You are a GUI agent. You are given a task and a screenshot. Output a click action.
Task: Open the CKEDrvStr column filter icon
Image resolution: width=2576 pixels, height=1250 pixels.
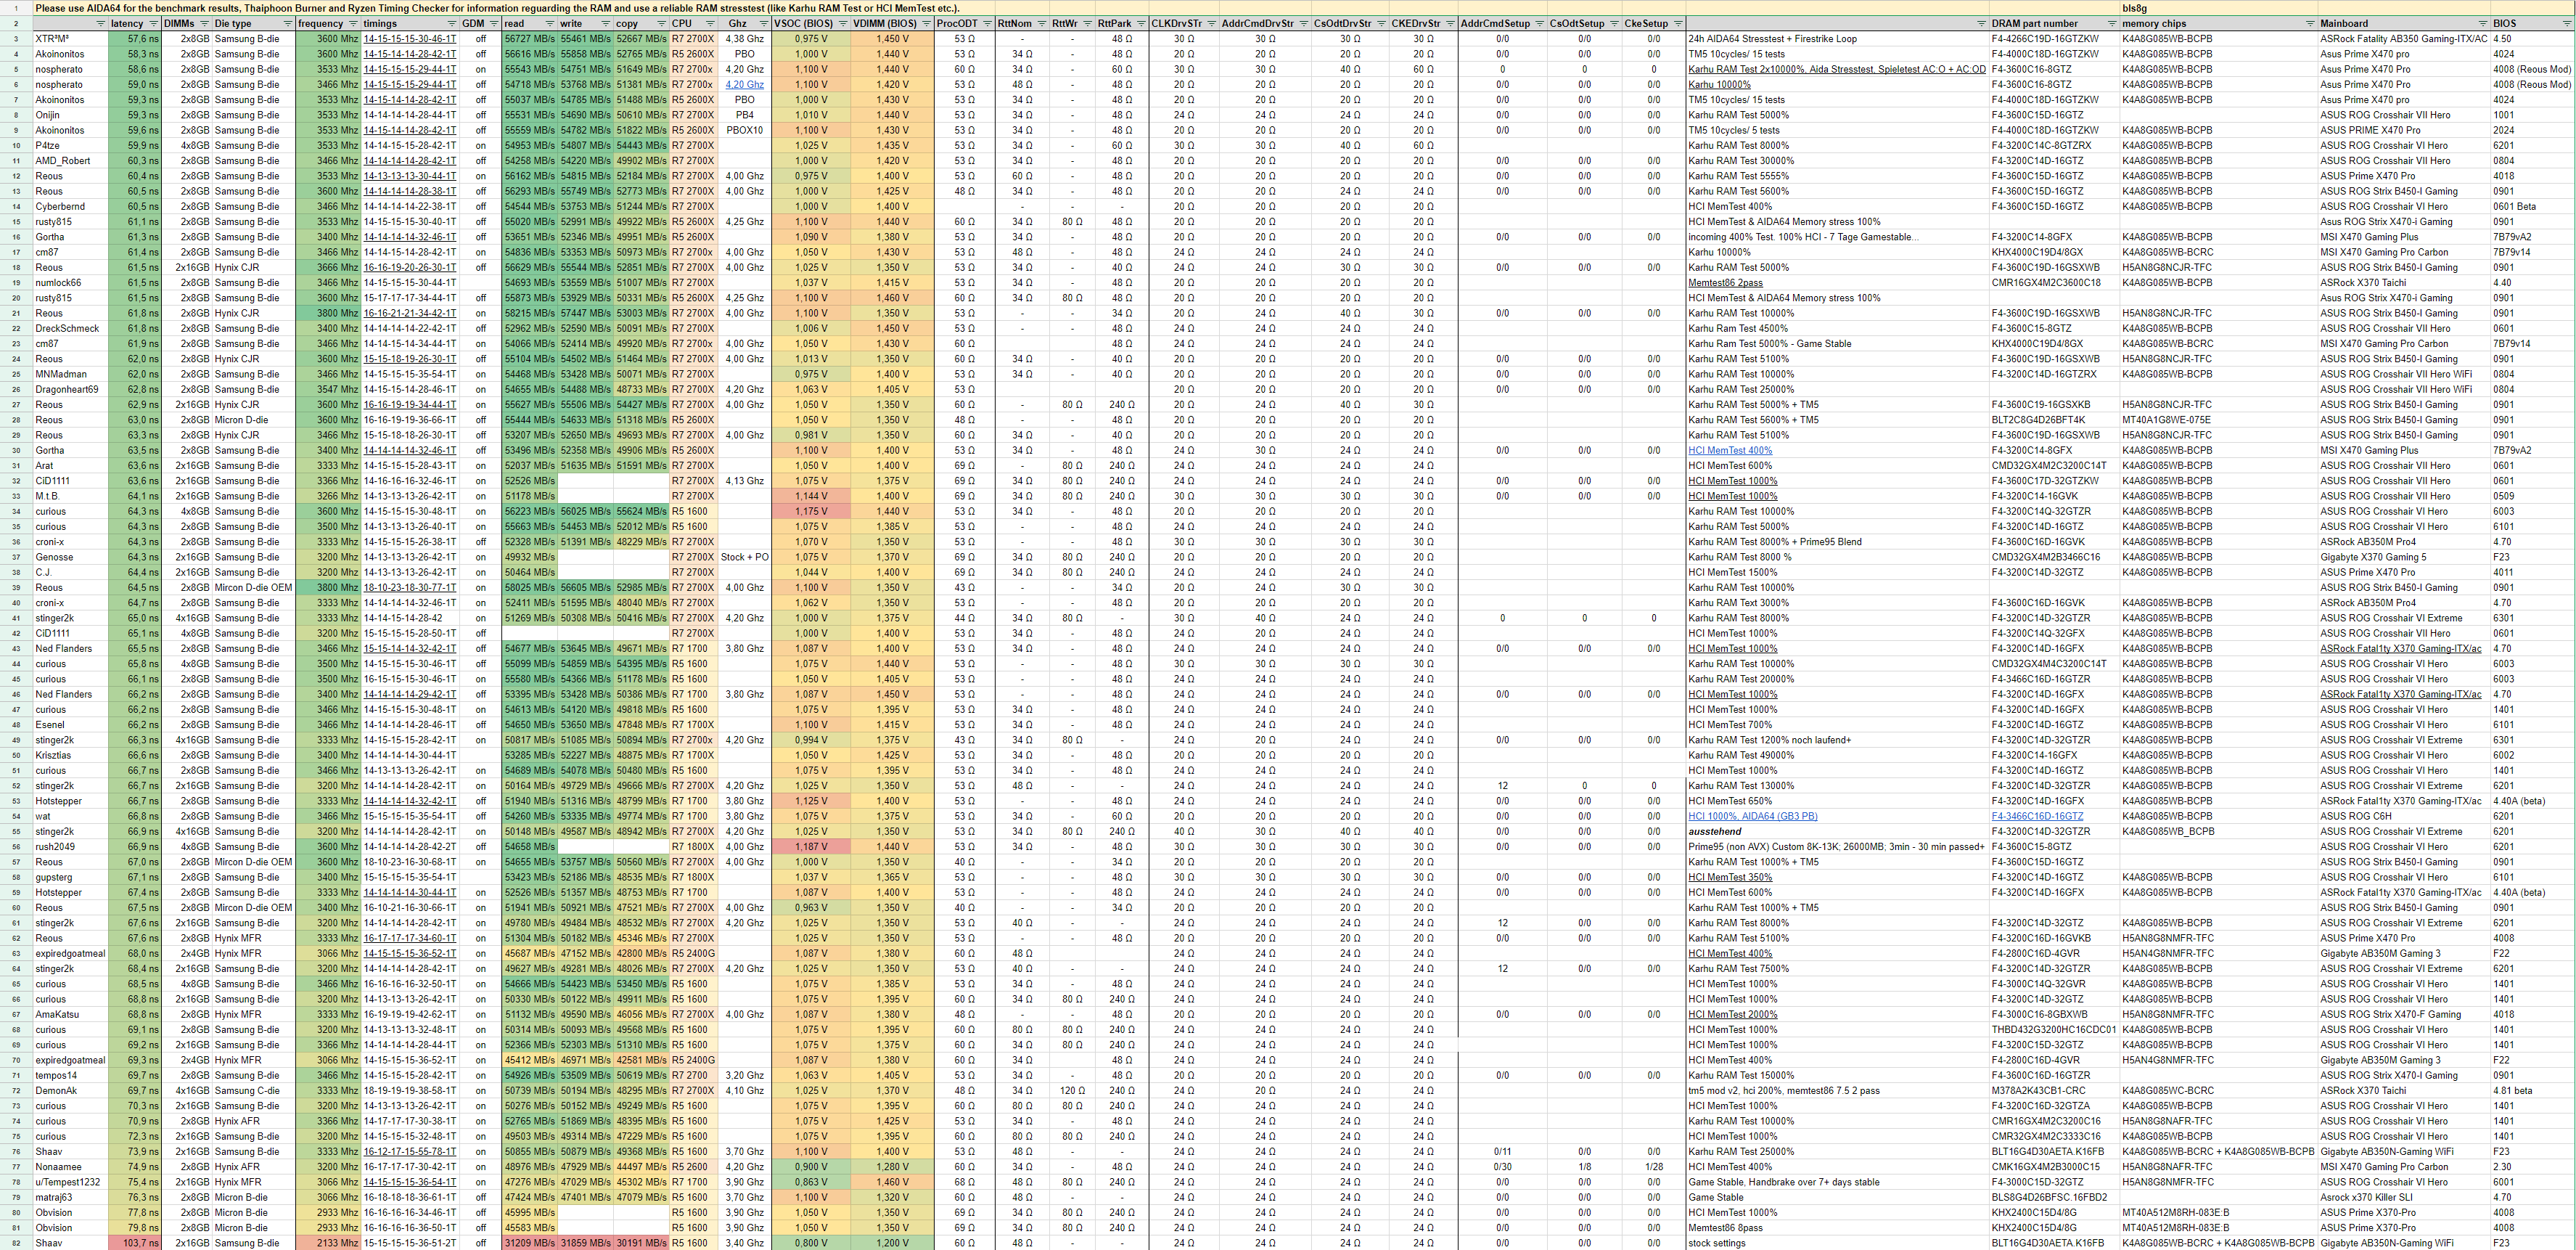(x=1450, y=23)
